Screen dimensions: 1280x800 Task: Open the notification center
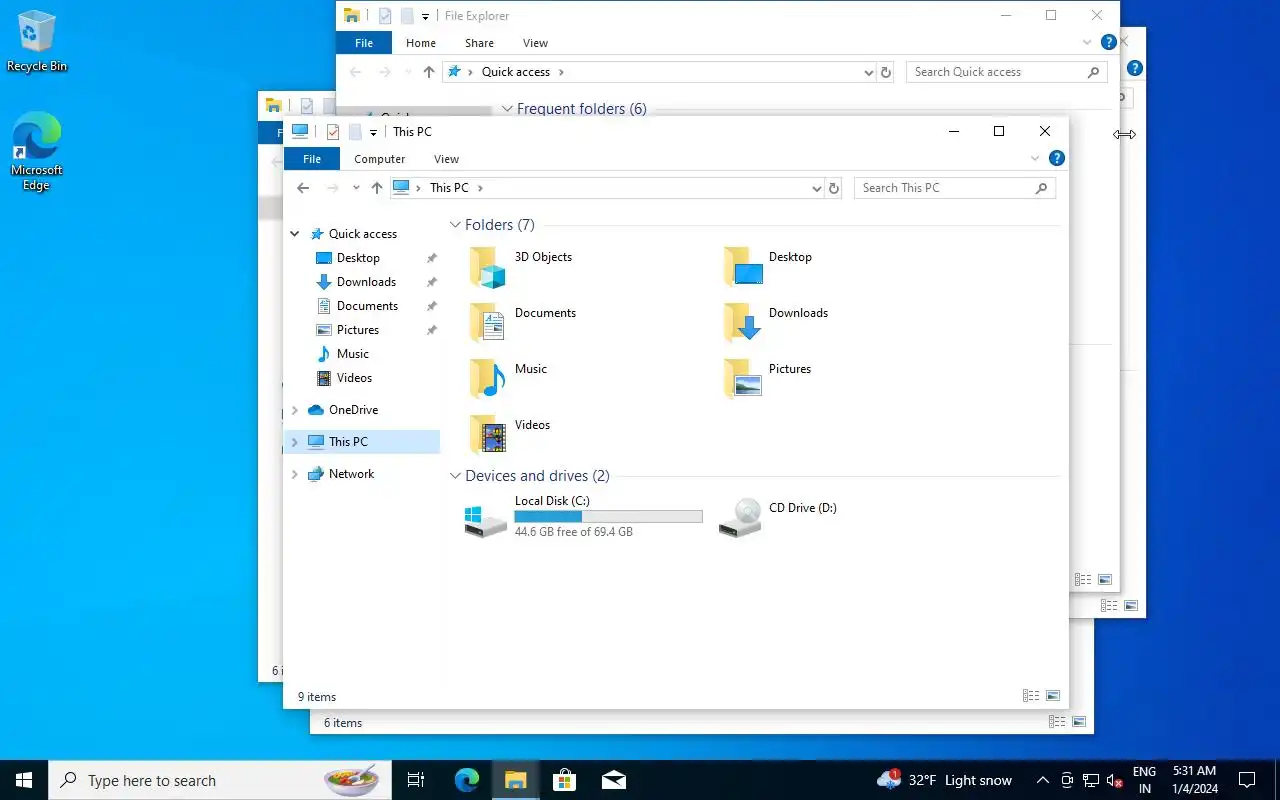[x=1247, y=780]
